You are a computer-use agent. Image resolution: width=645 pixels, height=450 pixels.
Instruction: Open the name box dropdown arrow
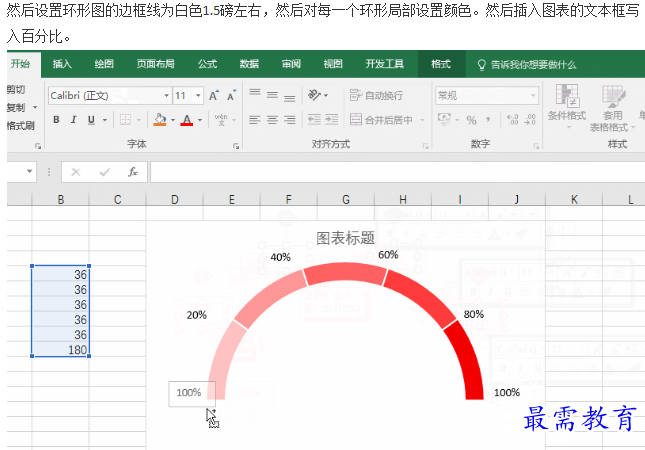30,172
